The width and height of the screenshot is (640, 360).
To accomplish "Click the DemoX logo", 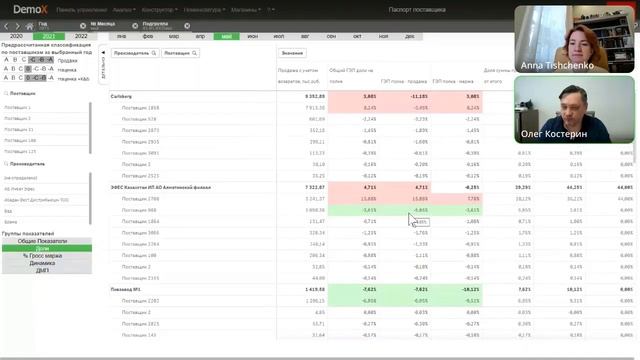I will click(x=30, y=9).
